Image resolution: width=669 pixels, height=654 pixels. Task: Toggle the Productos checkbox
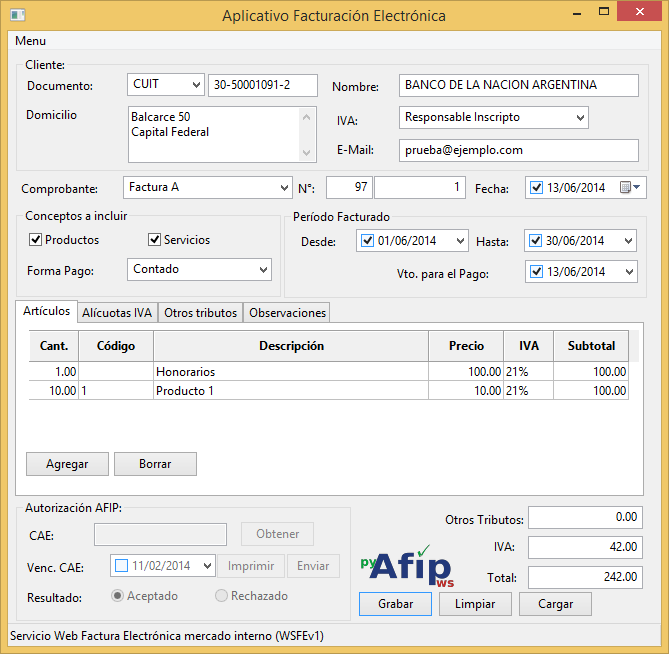coord(36,240)
